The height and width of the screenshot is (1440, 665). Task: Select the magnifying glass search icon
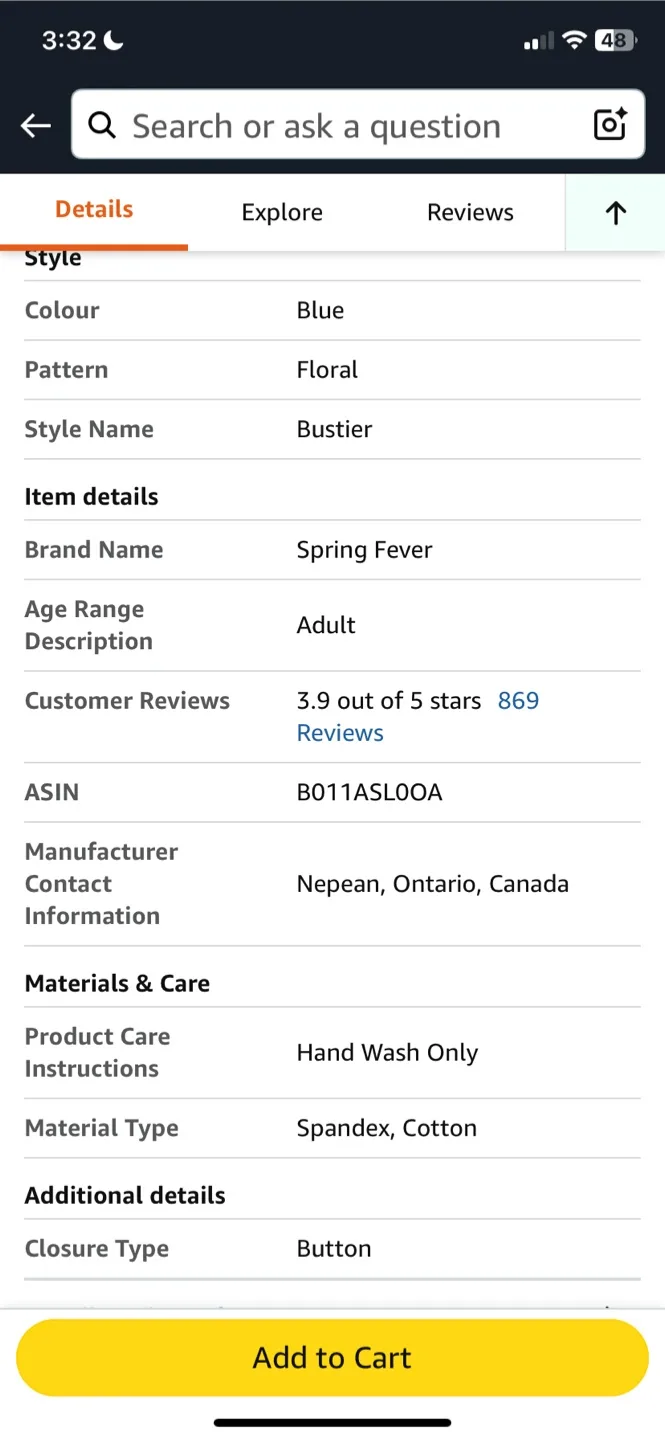[x=101, y=125]
